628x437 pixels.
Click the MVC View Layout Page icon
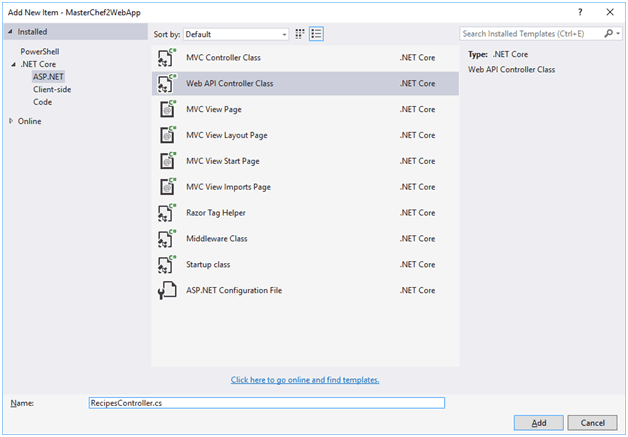pos(167,135)
